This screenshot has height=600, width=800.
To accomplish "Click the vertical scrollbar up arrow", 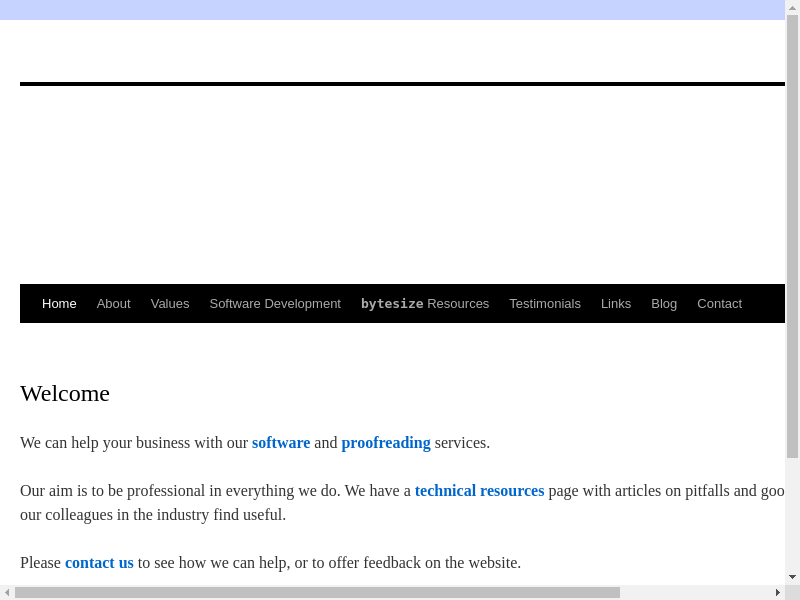I will pos(792,7).
